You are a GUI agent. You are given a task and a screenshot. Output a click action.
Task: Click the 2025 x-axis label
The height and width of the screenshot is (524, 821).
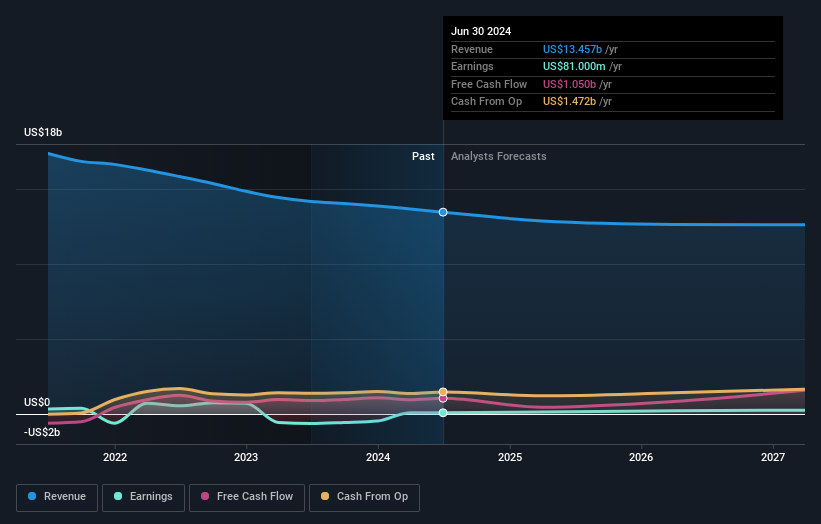[x=510, y=457]
